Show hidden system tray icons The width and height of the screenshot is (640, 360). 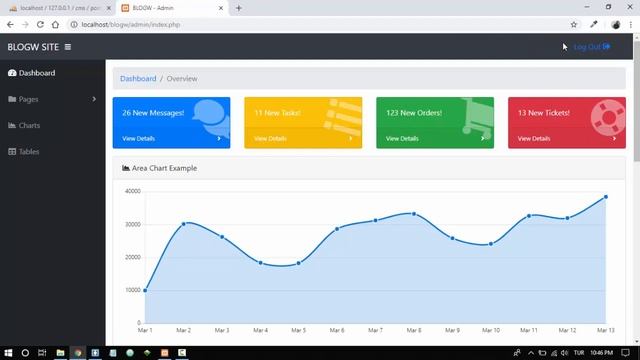click(x=531, y=353)
